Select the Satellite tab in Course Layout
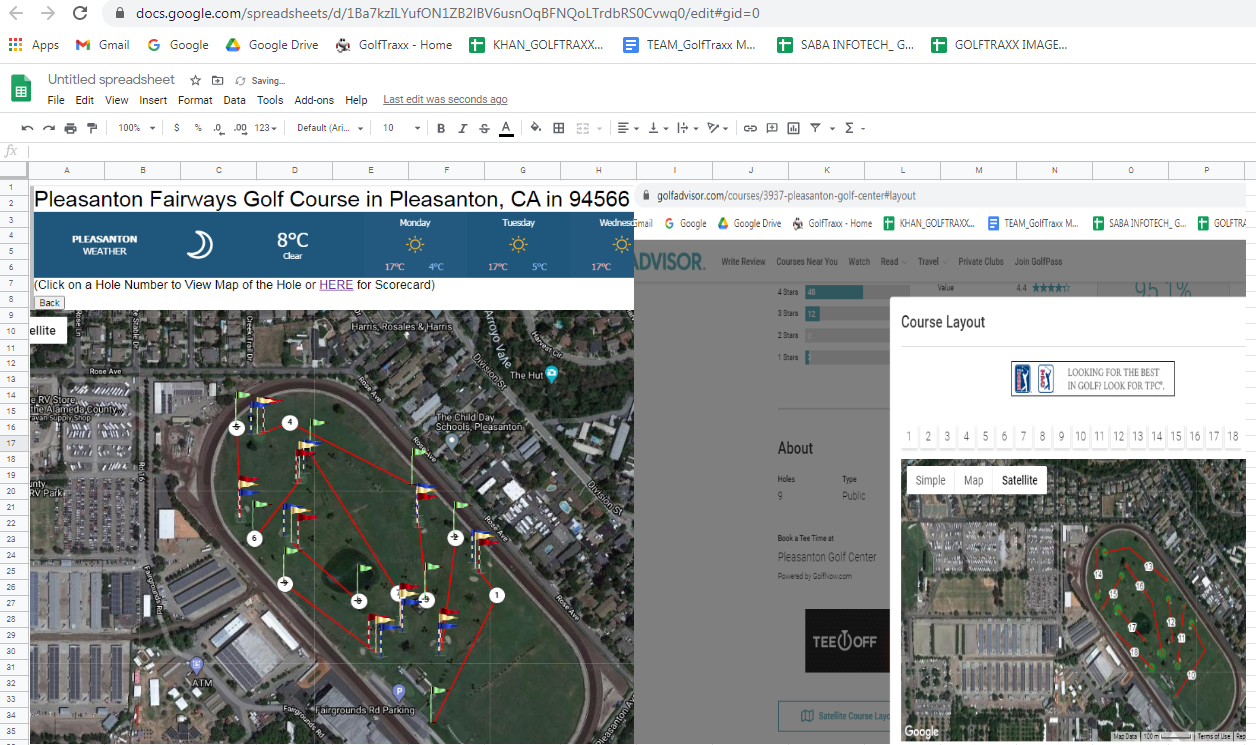Image resolution: width=1256 pixels, height=745 pixels. coord(1019,480)
